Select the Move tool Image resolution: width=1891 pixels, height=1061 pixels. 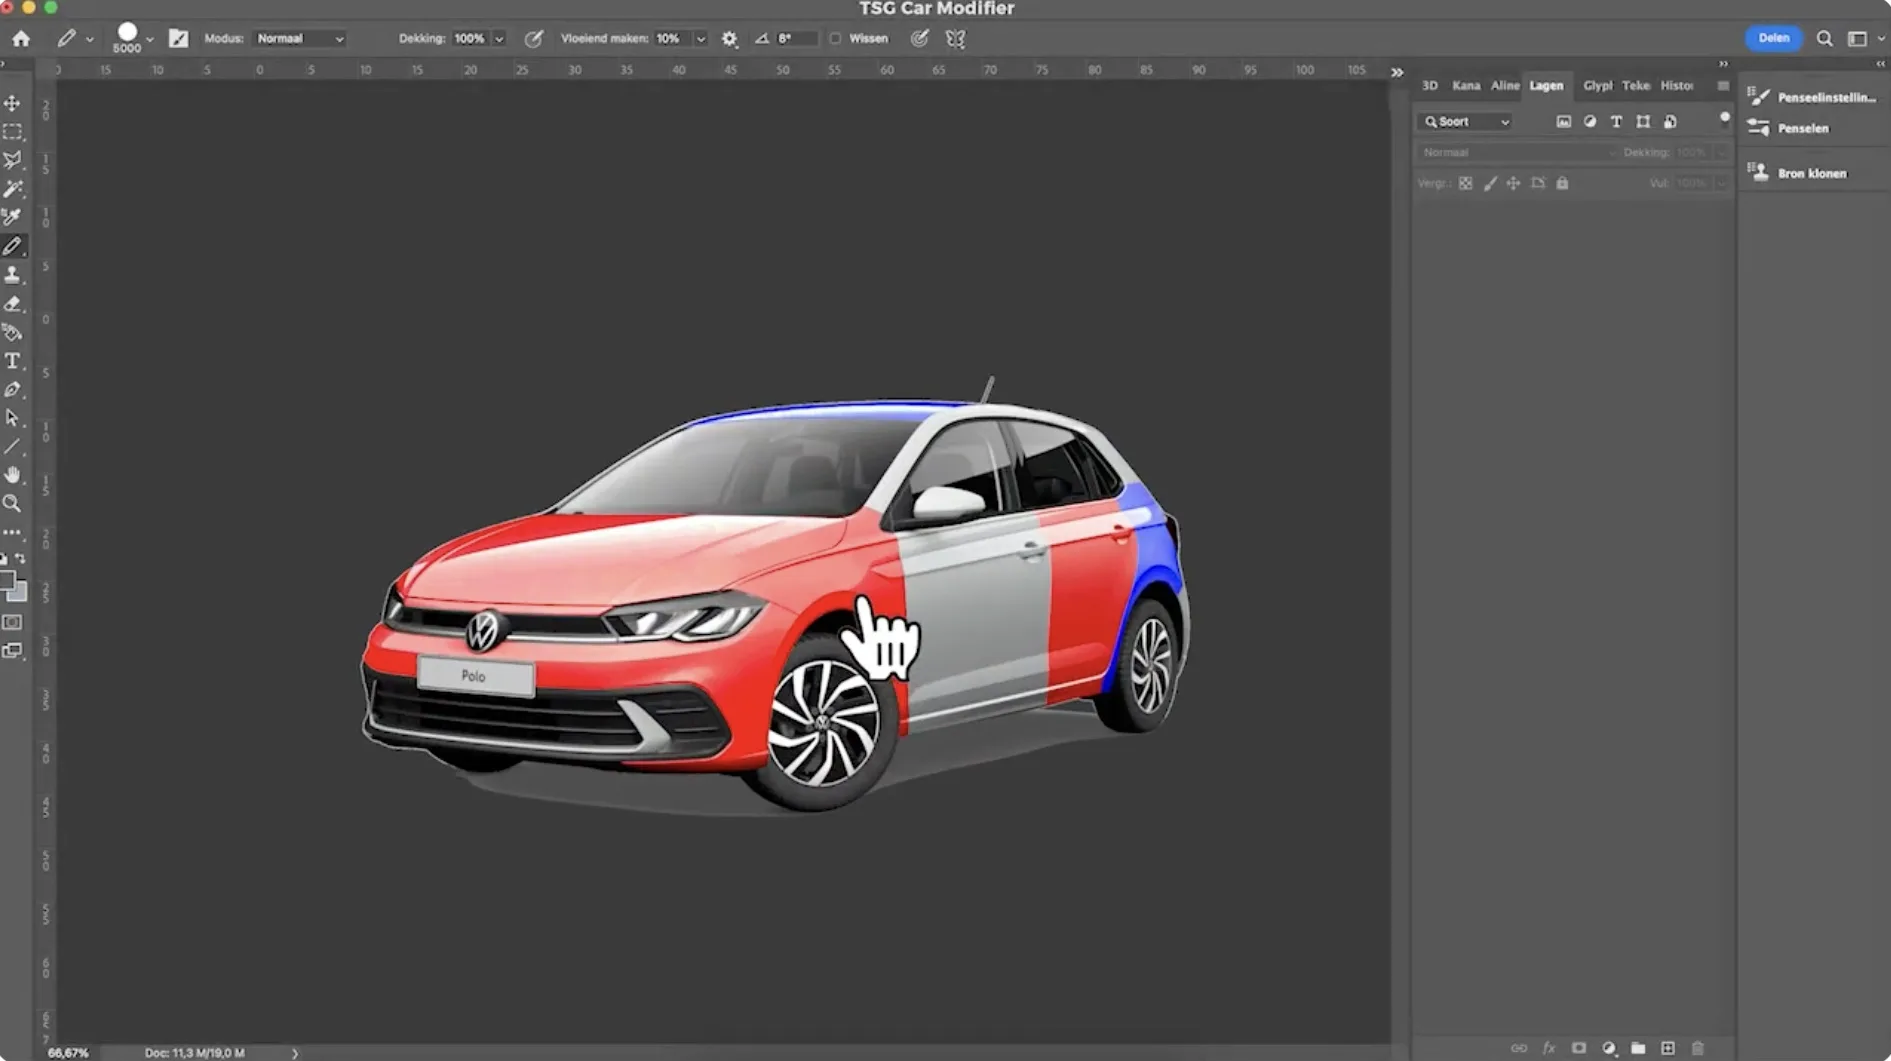(12, 103)
